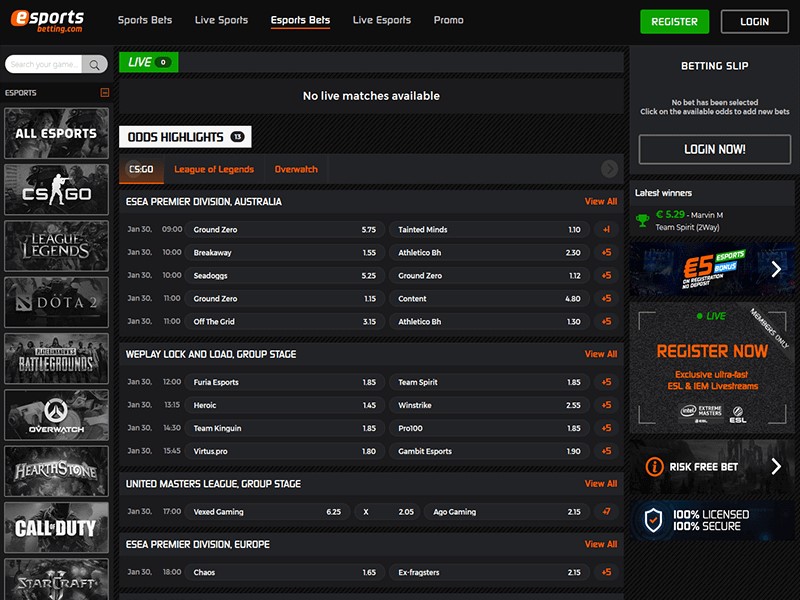This screenshot has width=800, height=600.
Task: Bet on Team Kinguin at 1.85
Action: pyautogui.click(x=285, y=428)
